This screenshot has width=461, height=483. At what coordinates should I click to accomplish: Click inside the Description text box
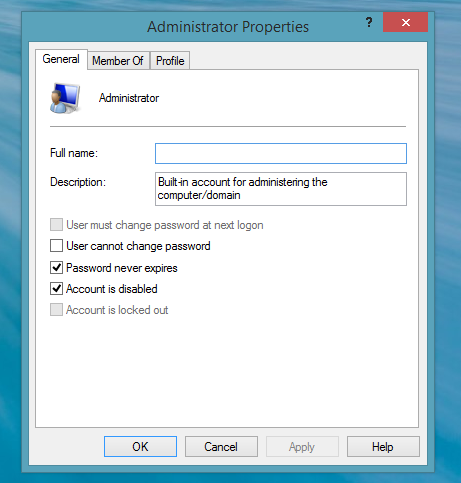281,189
